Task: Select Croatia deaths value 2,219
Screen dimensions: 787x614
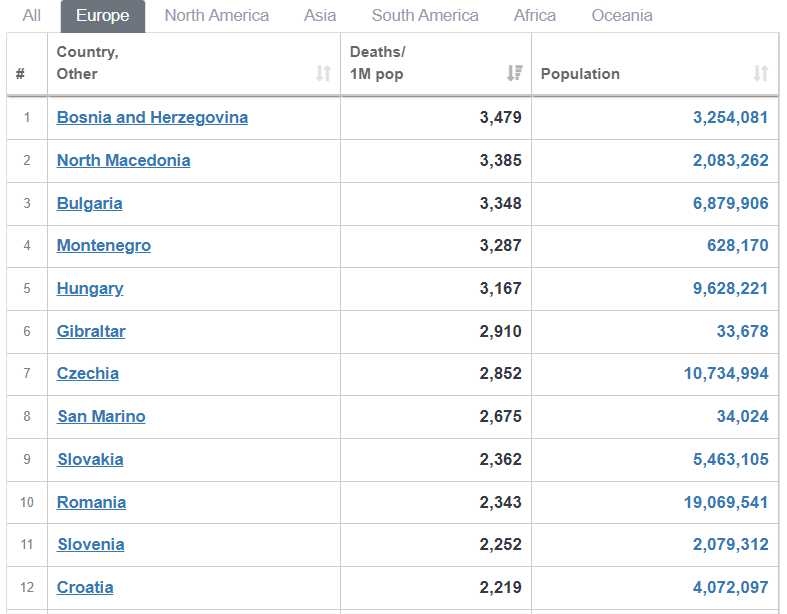Action: click(500, 587)
